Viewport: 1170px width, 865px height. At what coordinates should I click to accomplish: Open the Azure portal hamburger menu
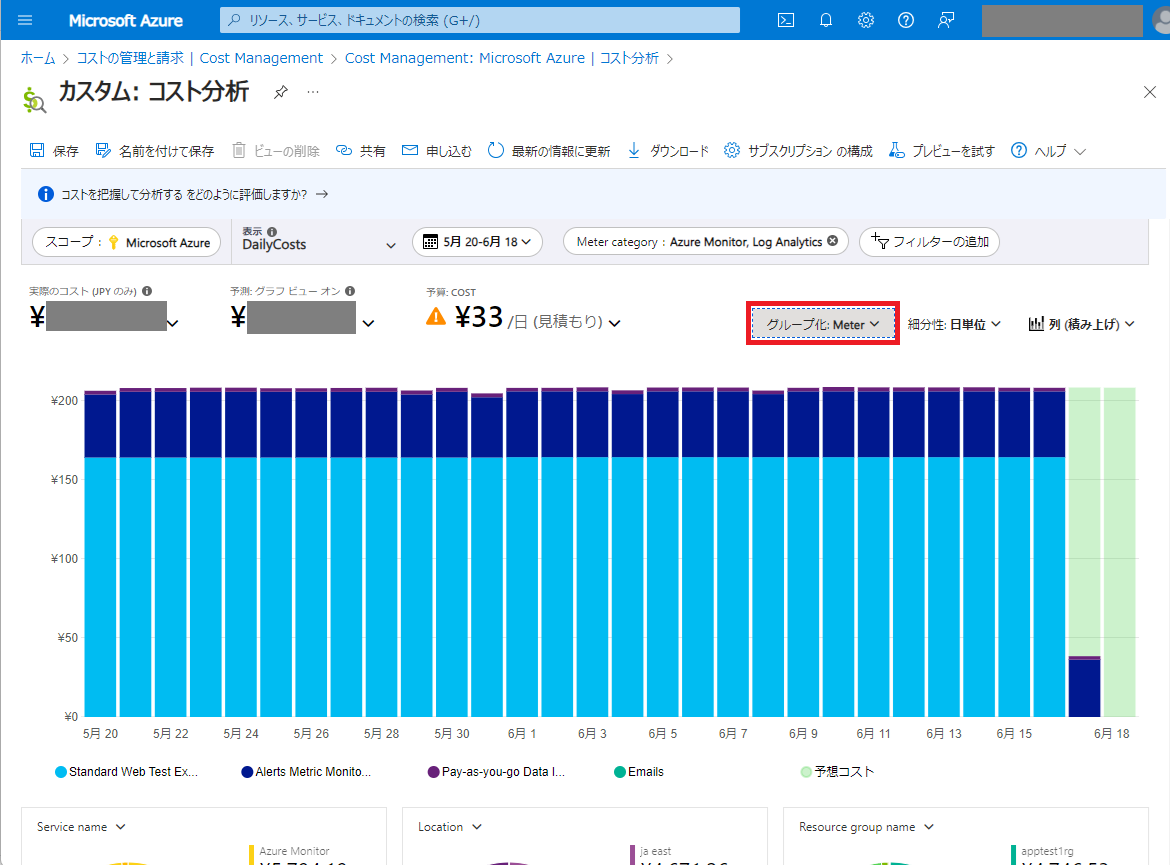coord(25,20)
